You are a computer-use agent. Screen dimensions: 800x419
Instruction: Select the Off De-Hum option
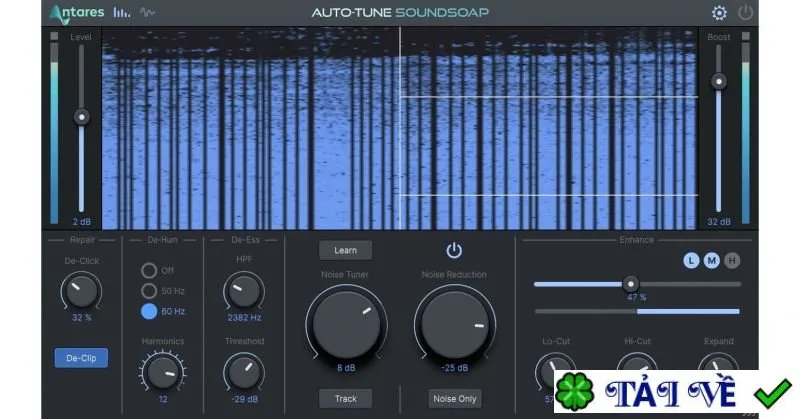(x=149, y=270)
